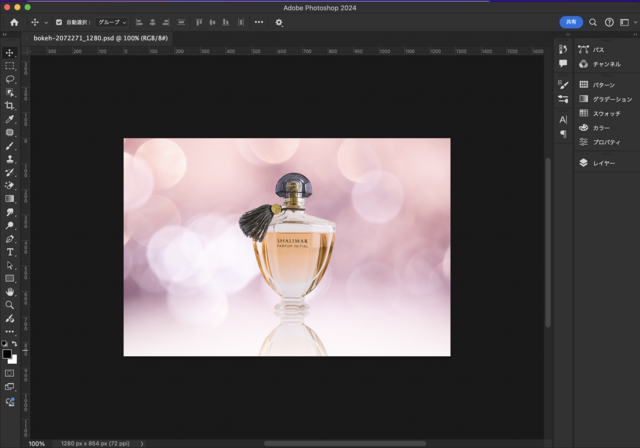Swap foreground and background colors
This screenshot has height=448, width=640.
click(x=15, y=344)
